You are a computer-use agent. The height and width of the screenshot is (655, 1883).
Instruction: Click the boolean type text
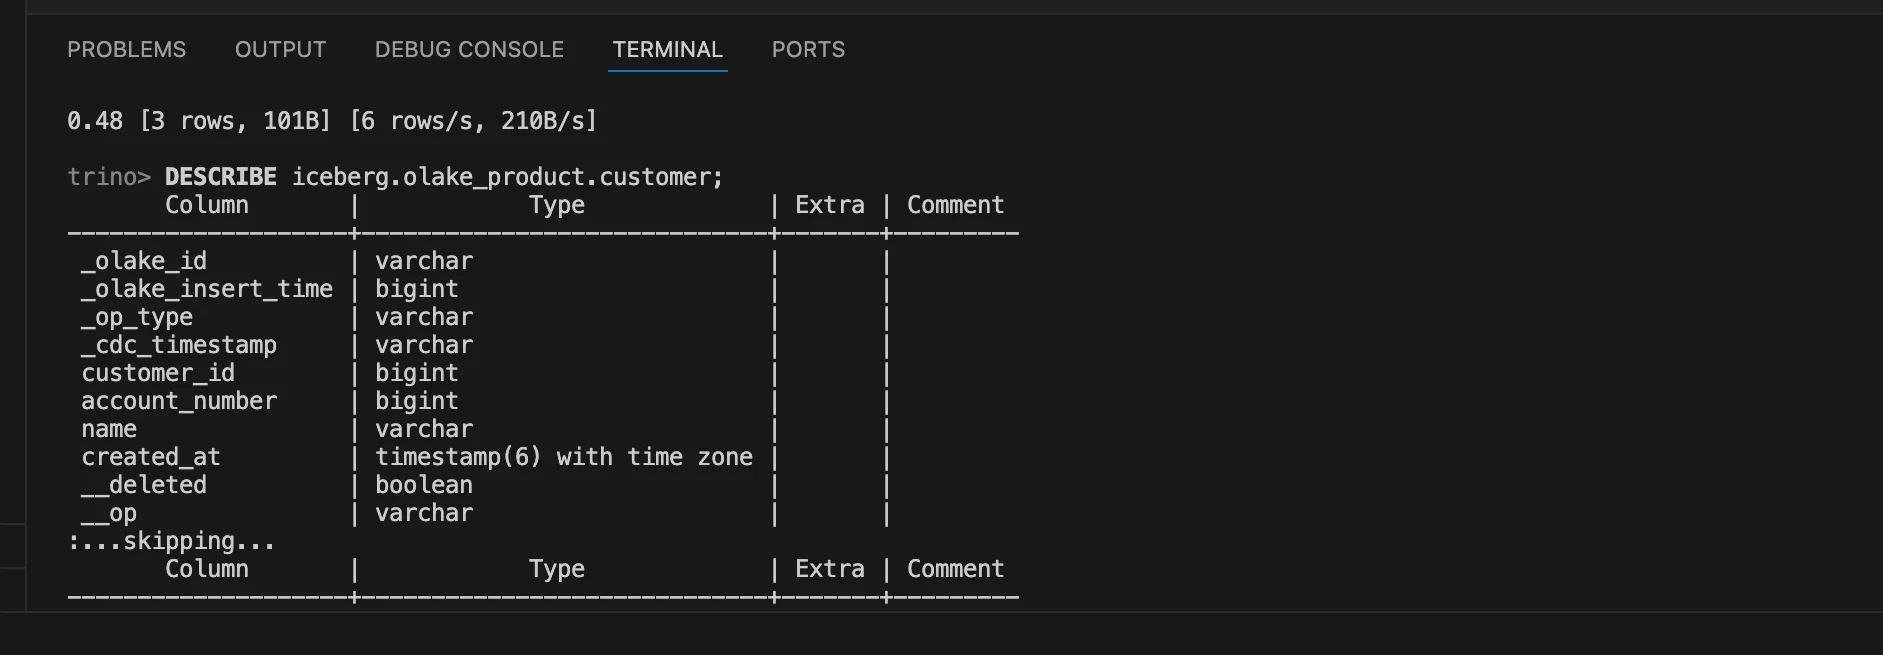pos(424,485)
